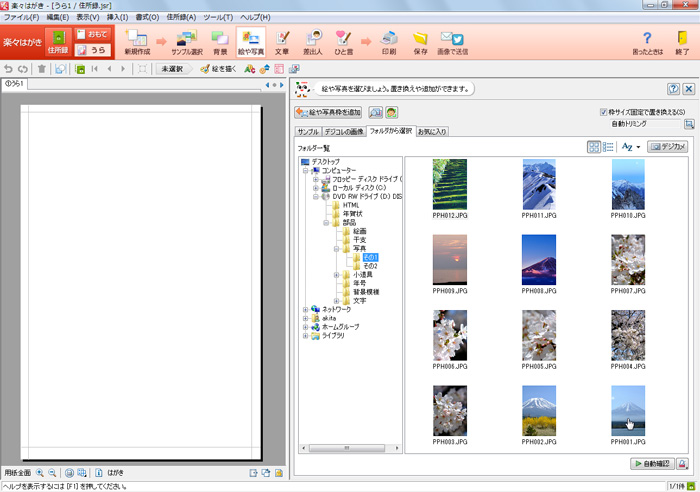Click the 差出人 sender icon
Image resolution: width=700 pixels, height=492 pixels.
pyautogui.click(x=313, y=42)
